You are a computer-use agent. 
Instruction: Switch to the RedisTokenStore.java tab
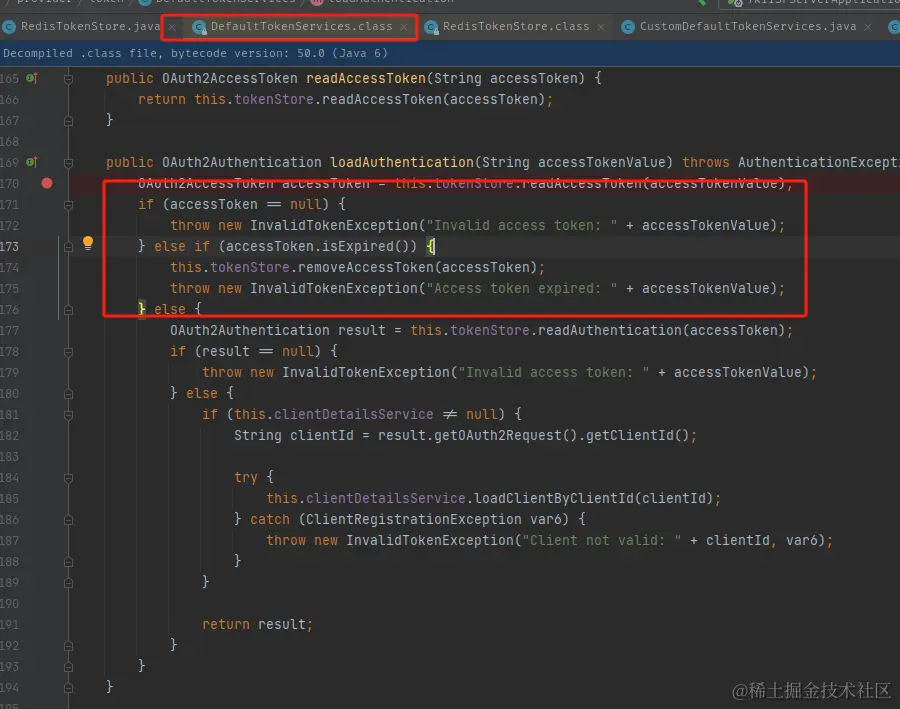90,26
